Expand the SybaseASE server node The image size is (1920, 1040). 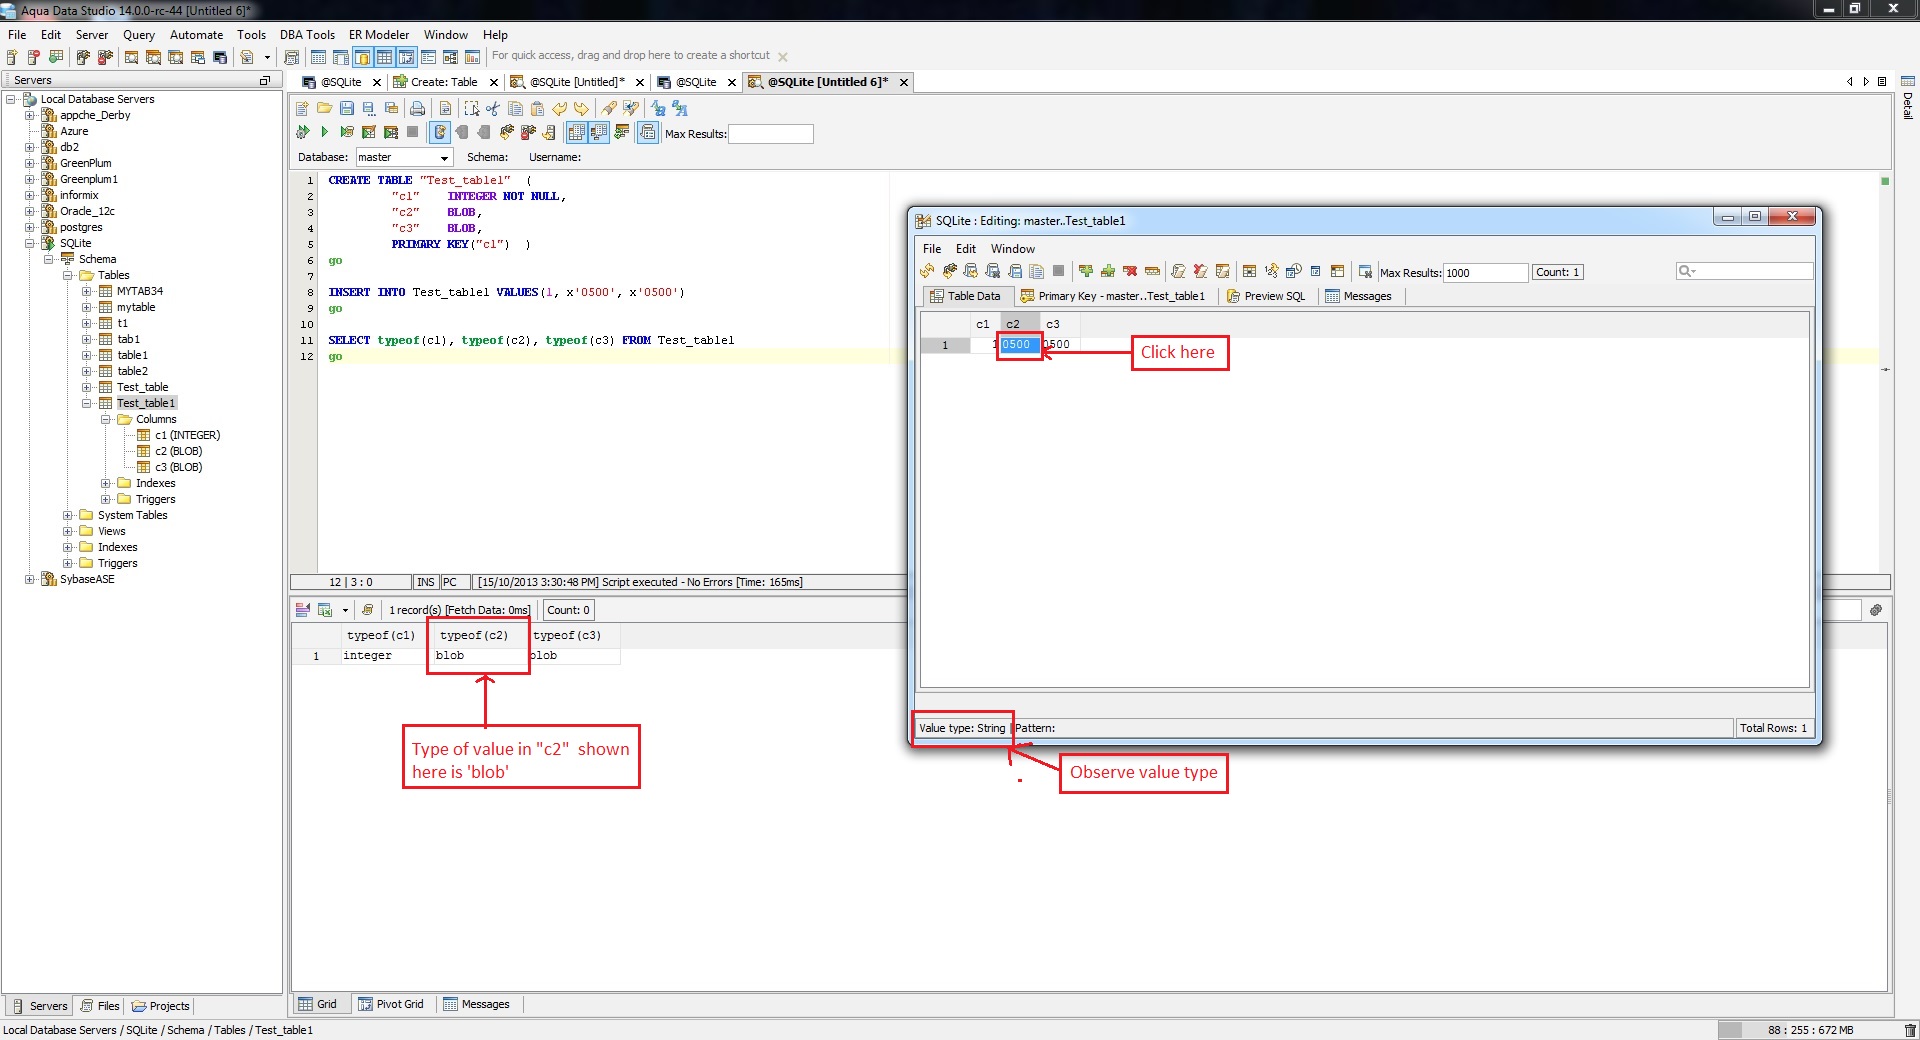pos(30,579)
